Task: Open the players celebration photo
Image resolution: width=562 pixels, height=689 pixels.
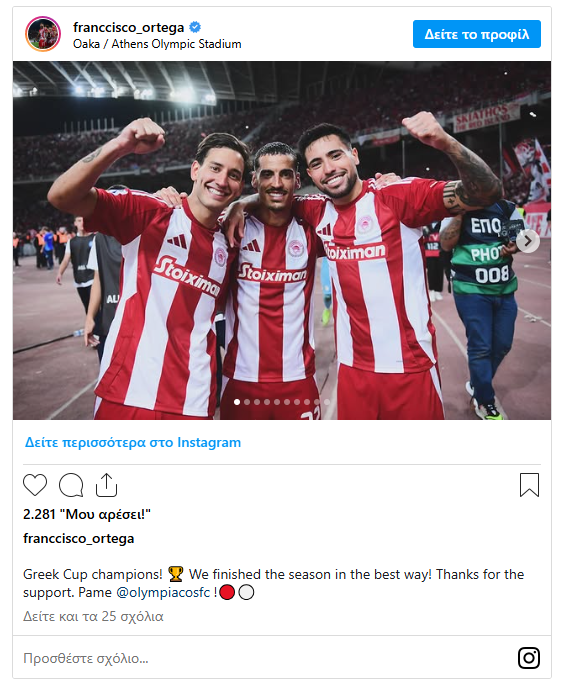Action: [282, 240]
